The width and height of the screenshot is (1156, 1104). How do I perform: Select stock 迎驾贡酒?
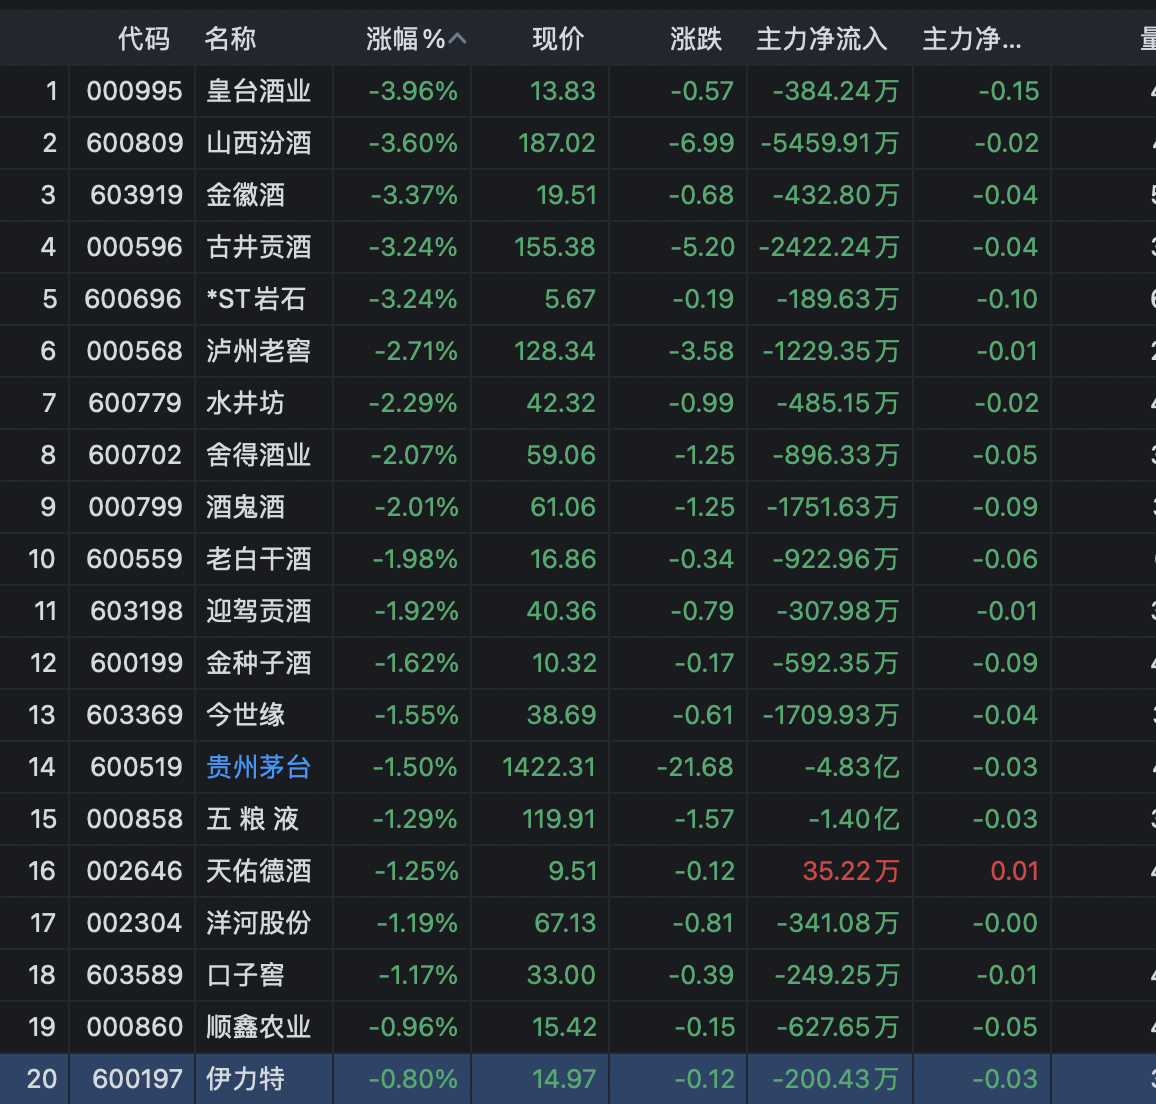(x=259, y=611)
